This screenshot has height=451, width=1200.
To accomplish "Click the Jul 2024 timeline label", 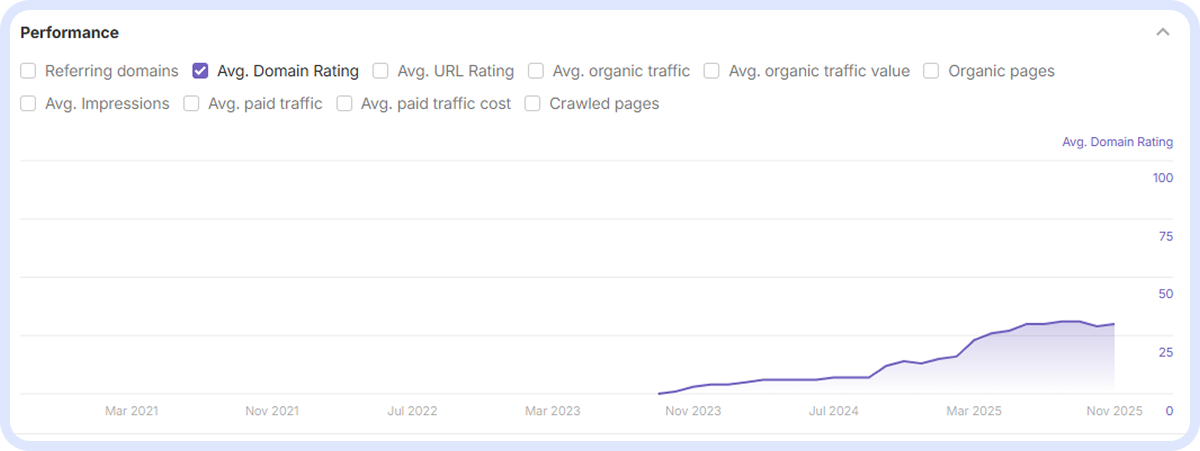I will tap(833, 411).
